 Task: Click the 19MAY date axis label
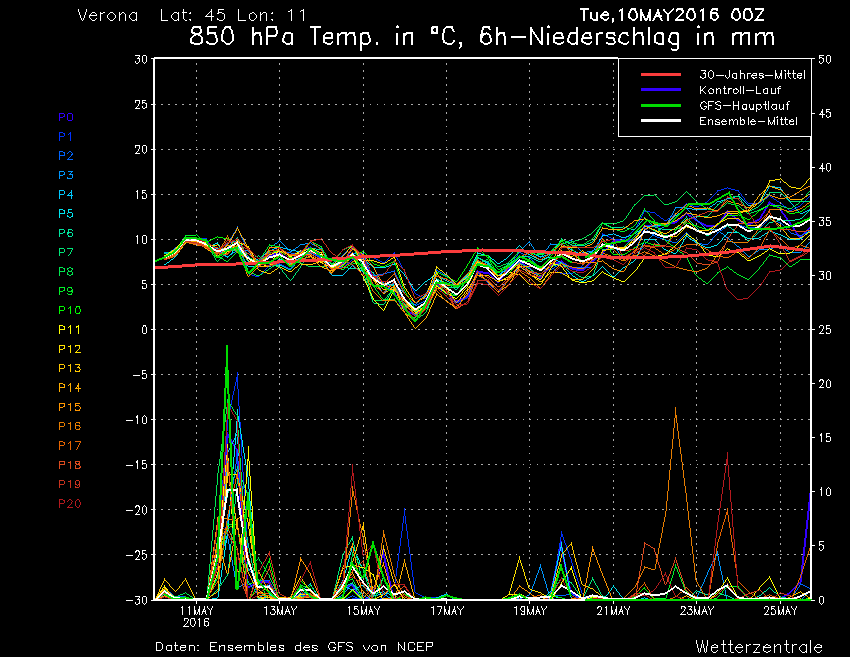530,611
